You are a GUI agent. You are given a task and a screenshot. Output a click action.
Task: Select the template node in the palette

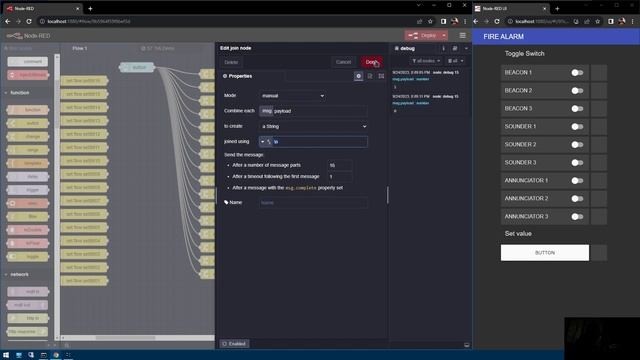(28, 163)
